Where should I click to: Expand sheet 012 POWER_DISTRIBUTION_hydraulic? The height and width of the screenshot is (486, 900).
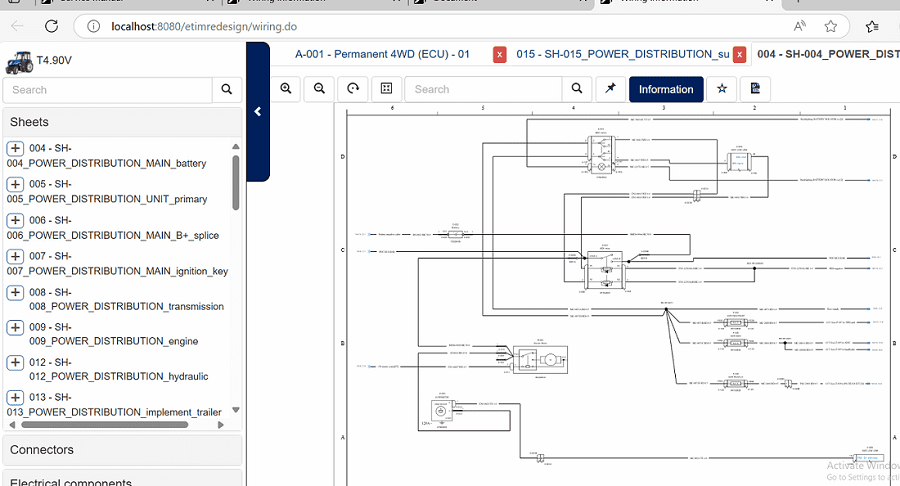point(16,362)
